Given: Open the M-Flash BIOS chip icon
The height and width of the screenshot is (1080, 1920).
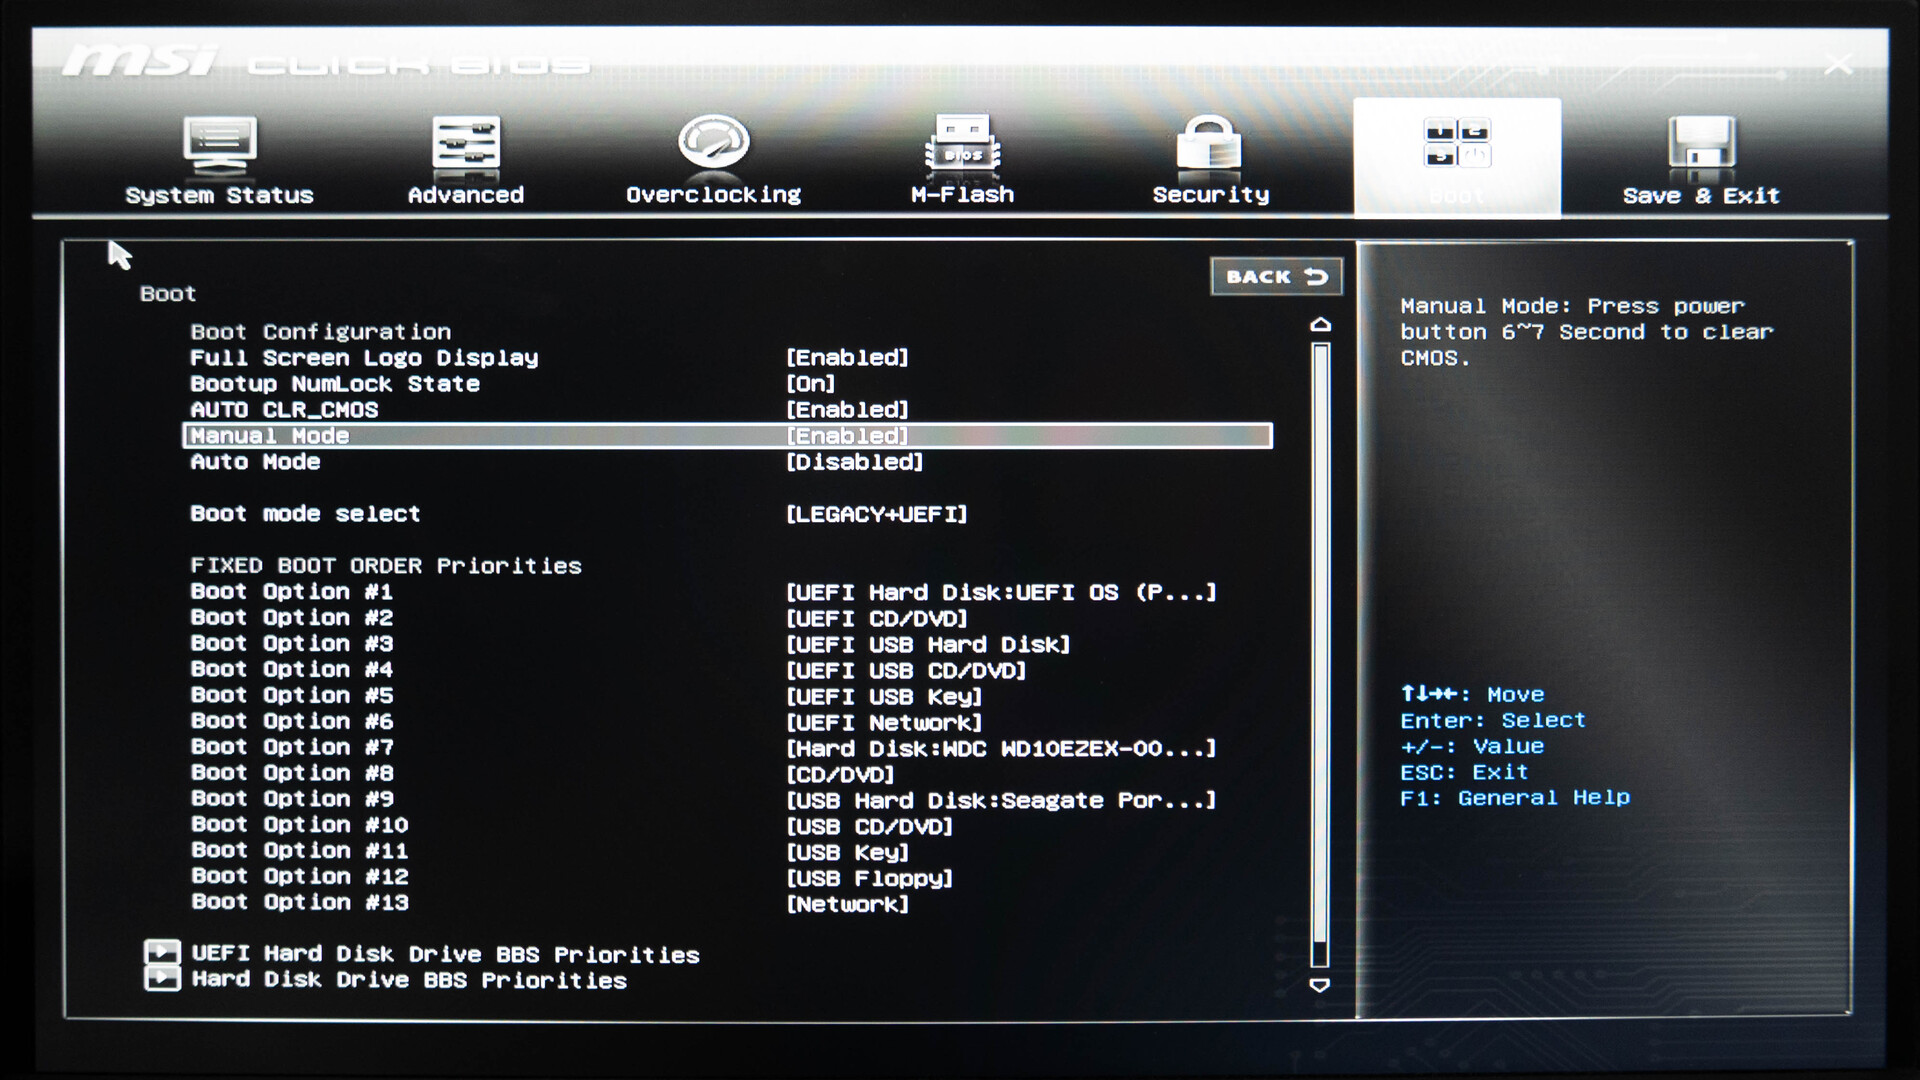Looking at the screenshot, I should click(962, 144).
